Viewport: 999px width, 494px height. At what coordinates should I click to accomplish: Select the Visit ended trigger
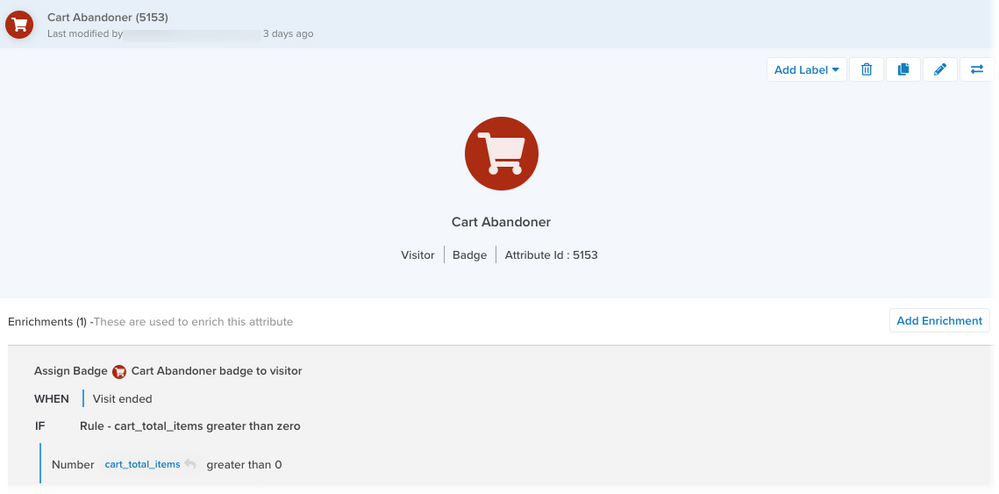(122, 399)
